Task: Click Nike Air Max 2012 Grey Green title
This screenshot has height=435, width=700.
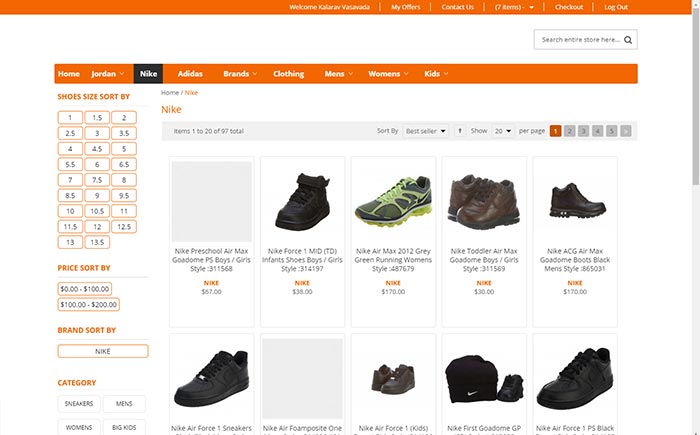Action: coord(393,260)
